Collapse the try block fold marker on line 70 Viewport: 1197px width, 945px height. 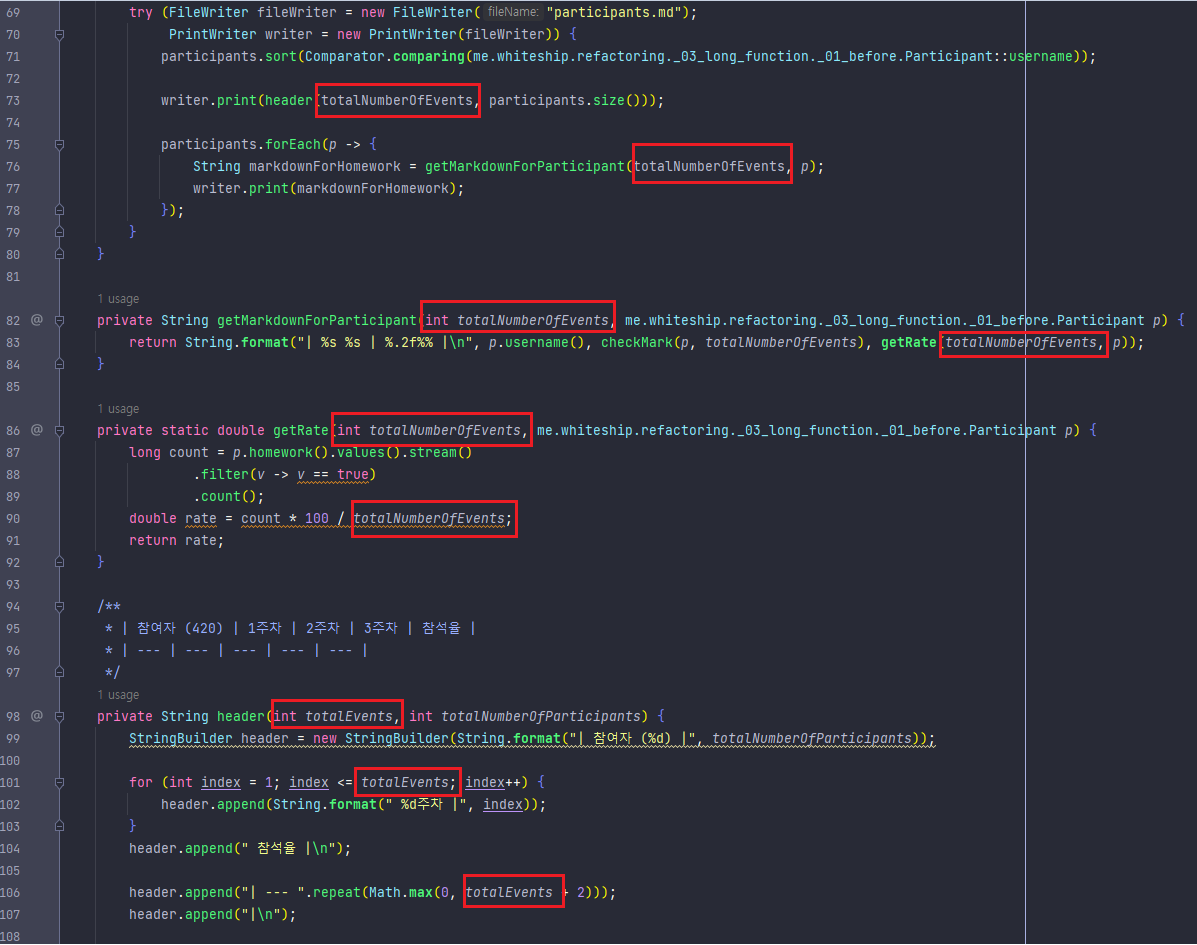coord(60,34)
